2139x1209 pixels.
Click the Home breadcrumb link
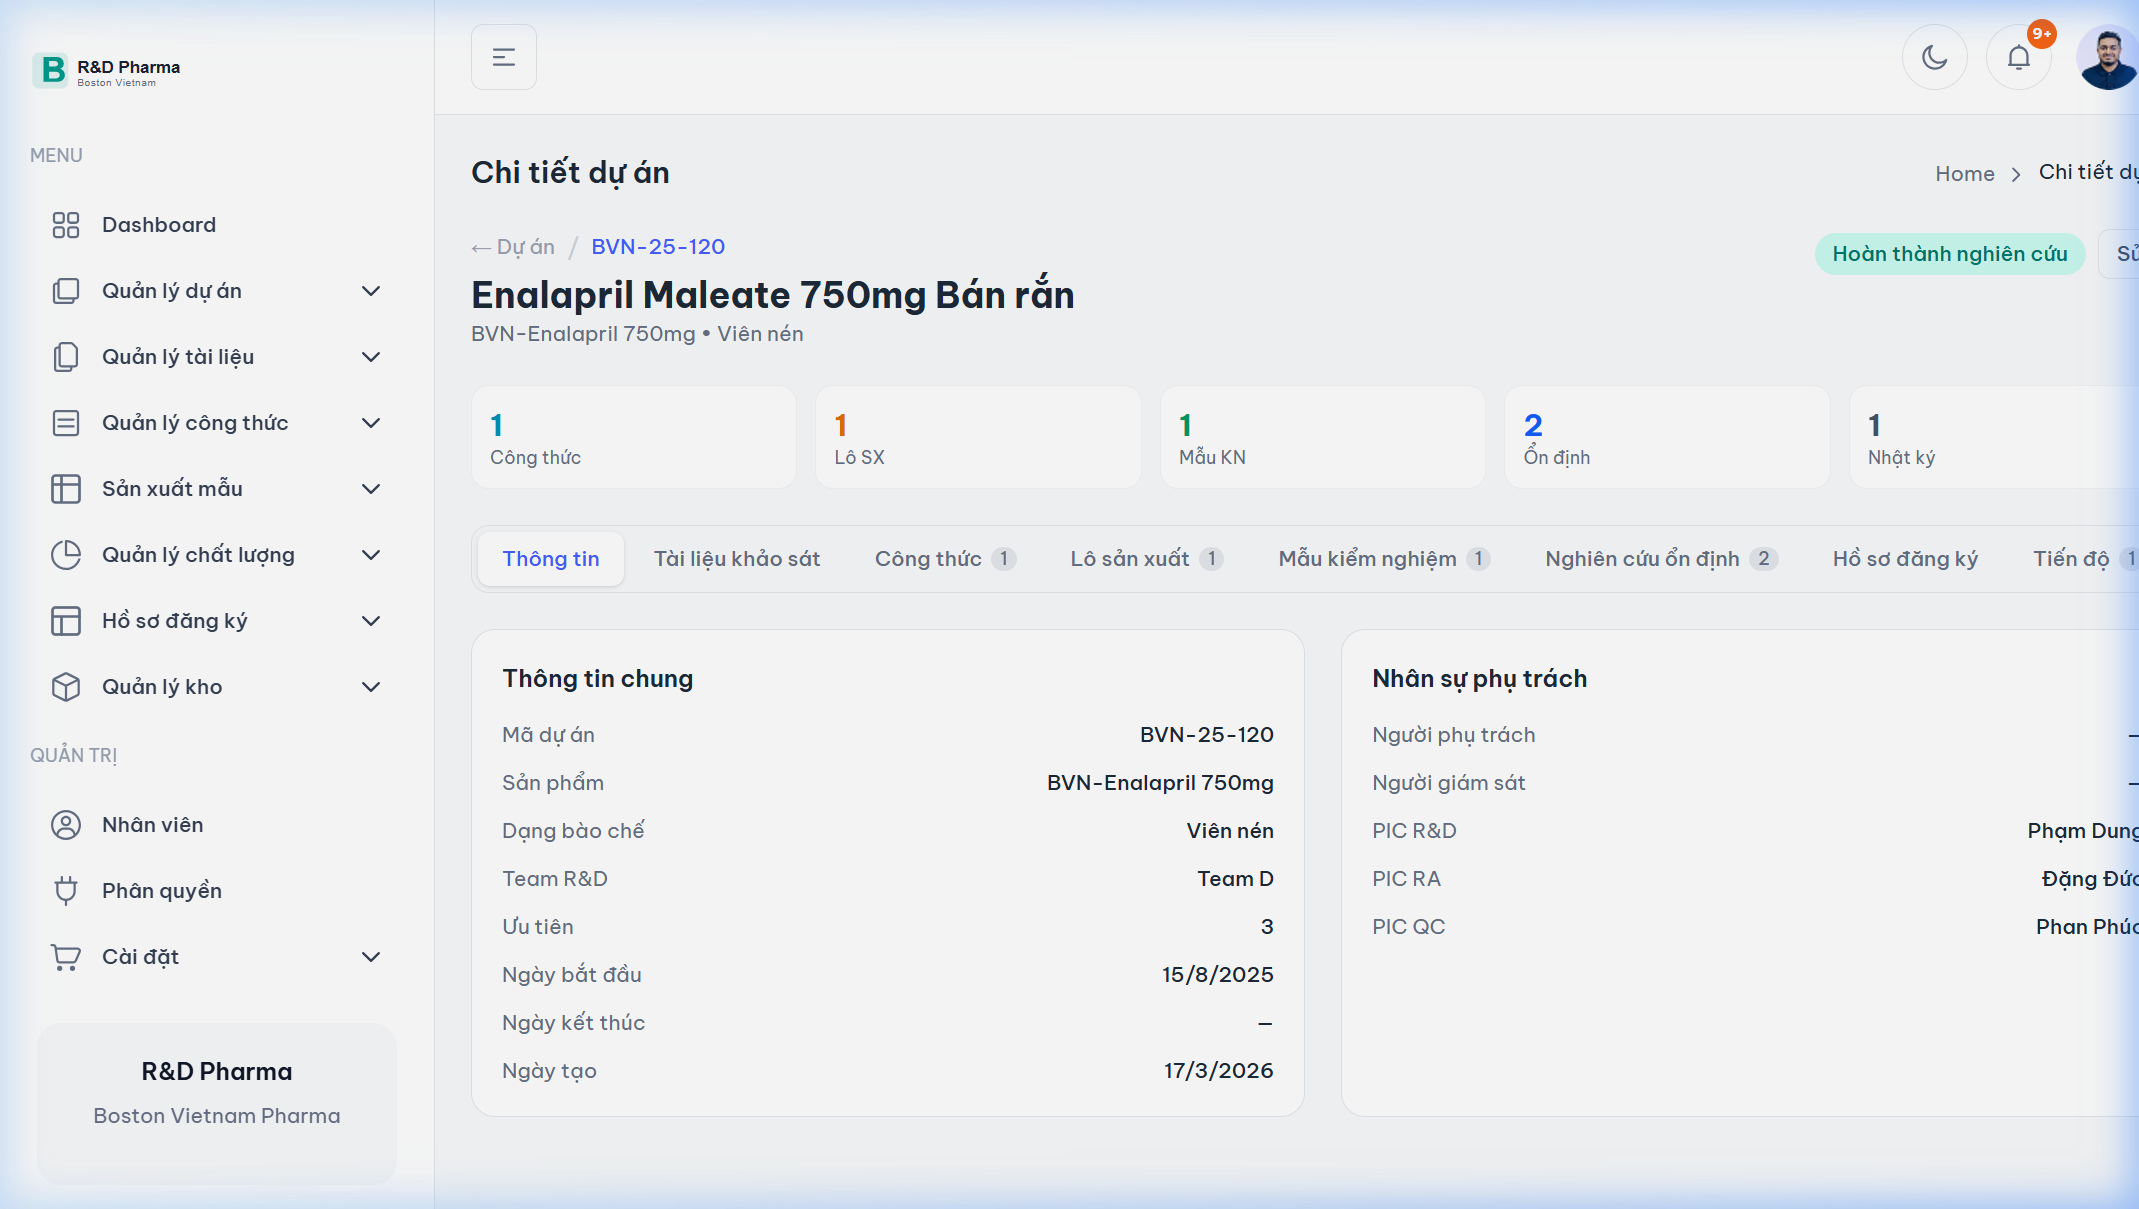1964,174
